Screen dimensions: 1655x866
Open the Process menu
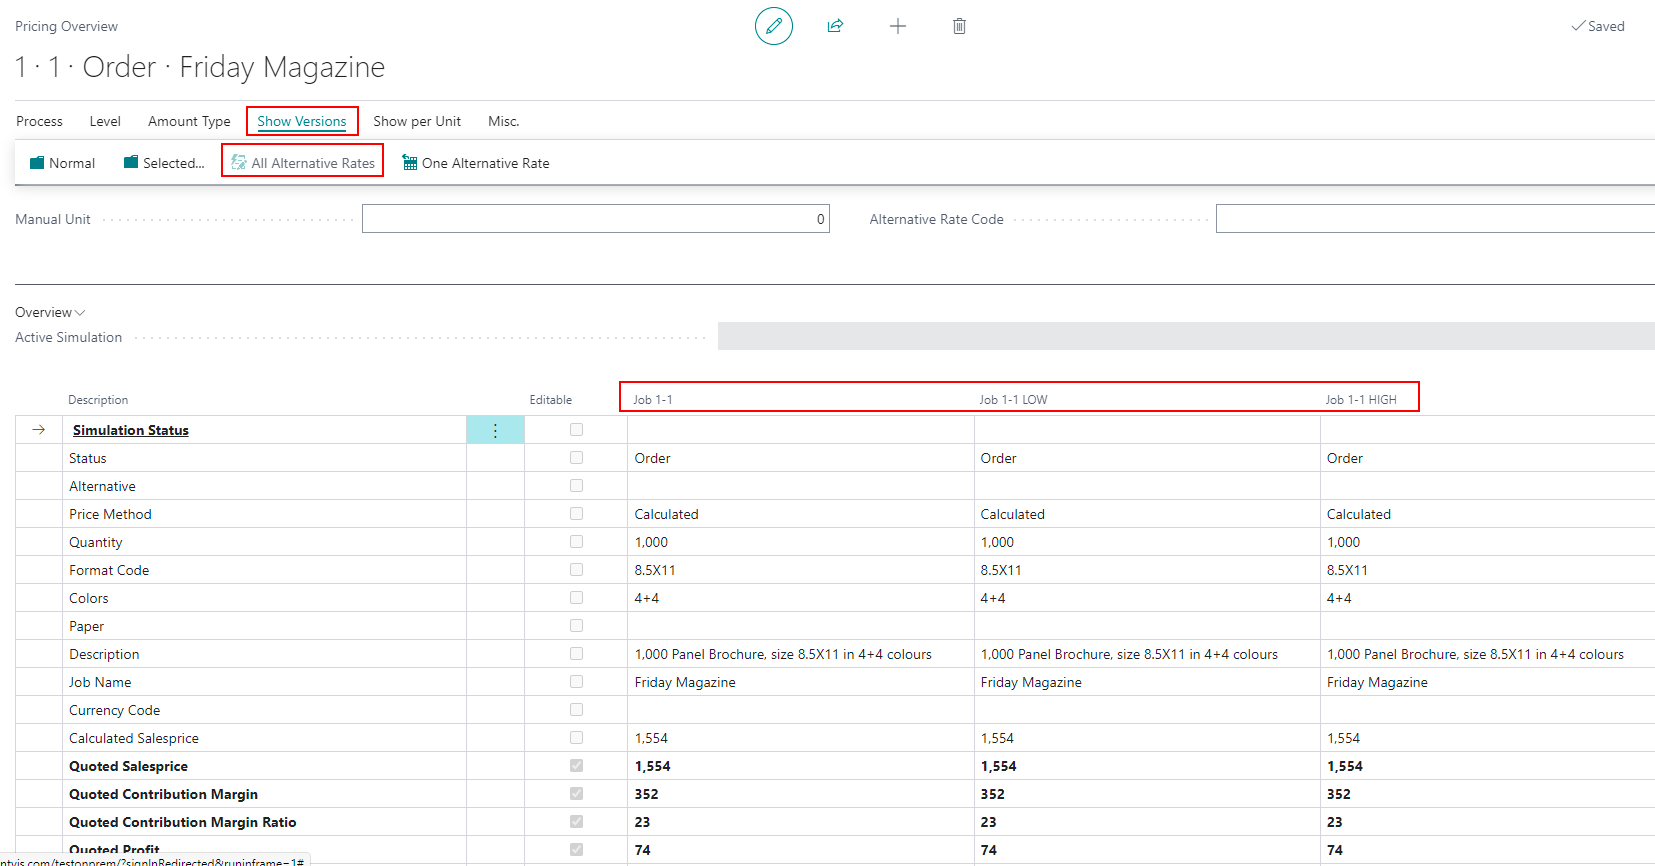point(39,121)
